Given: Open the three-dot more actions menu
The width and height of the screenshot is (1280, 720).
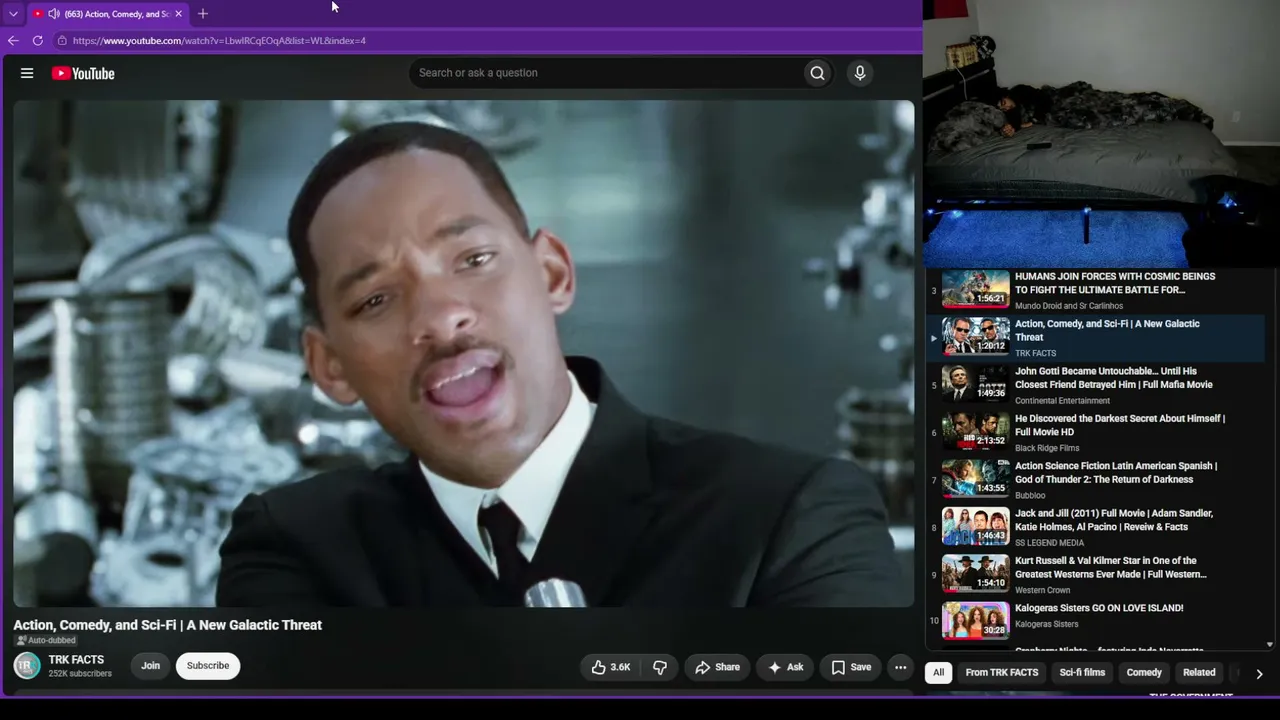Looking at the screenshot, I should 900,667.
